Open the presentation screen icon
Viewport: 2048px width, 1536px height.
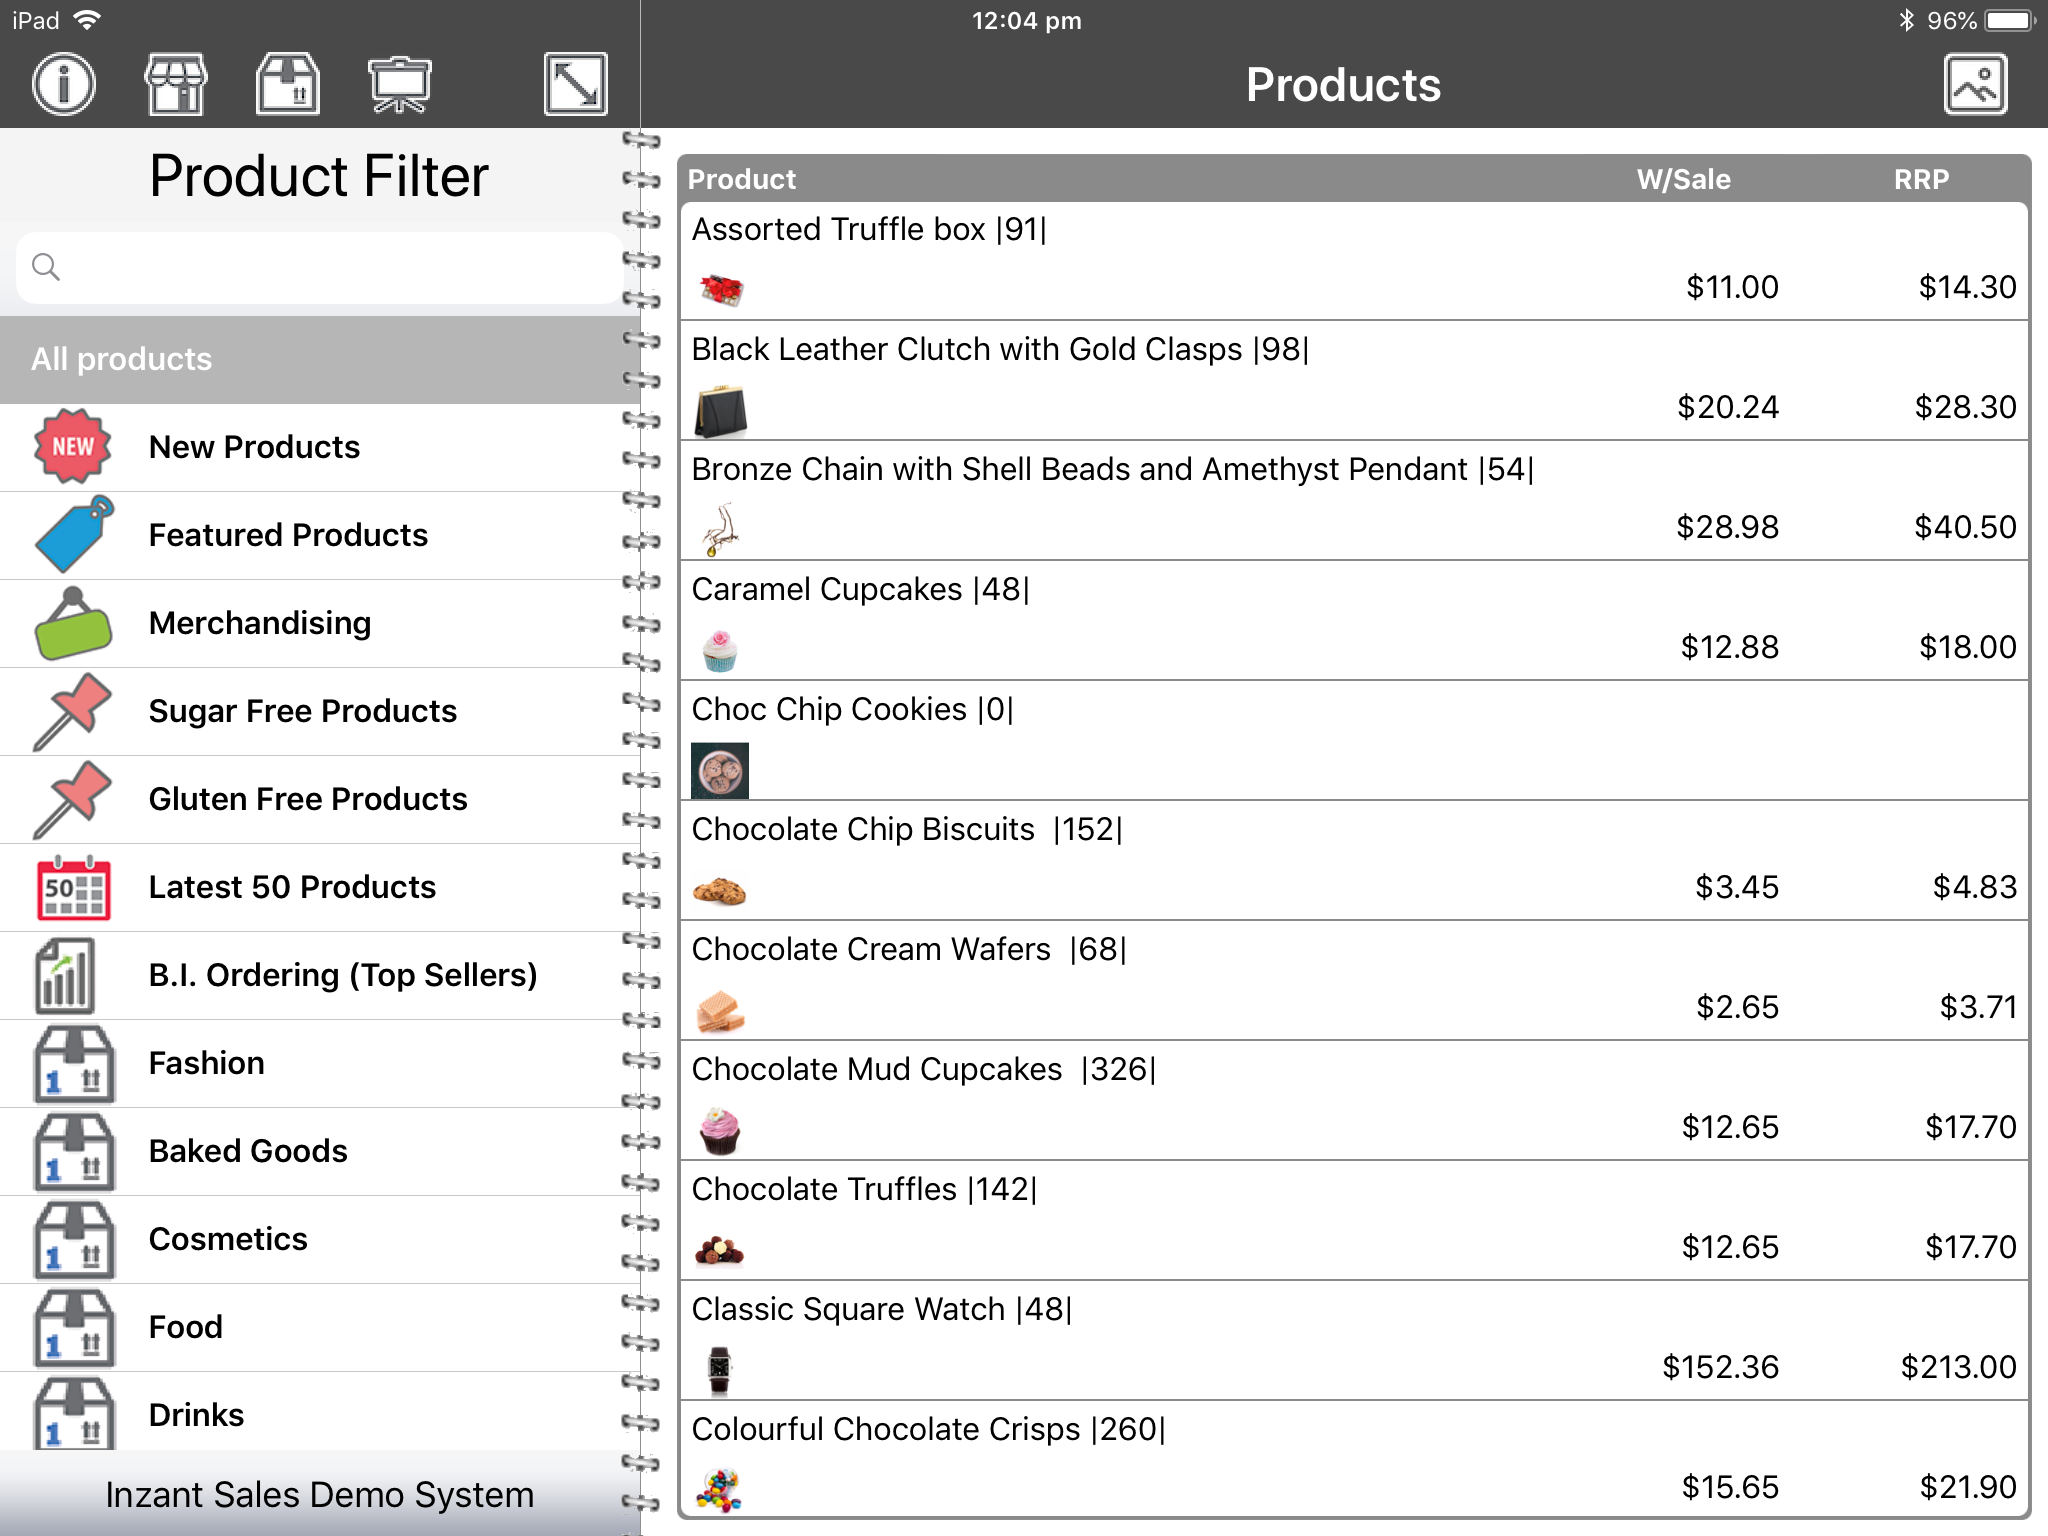coord(399,84)
